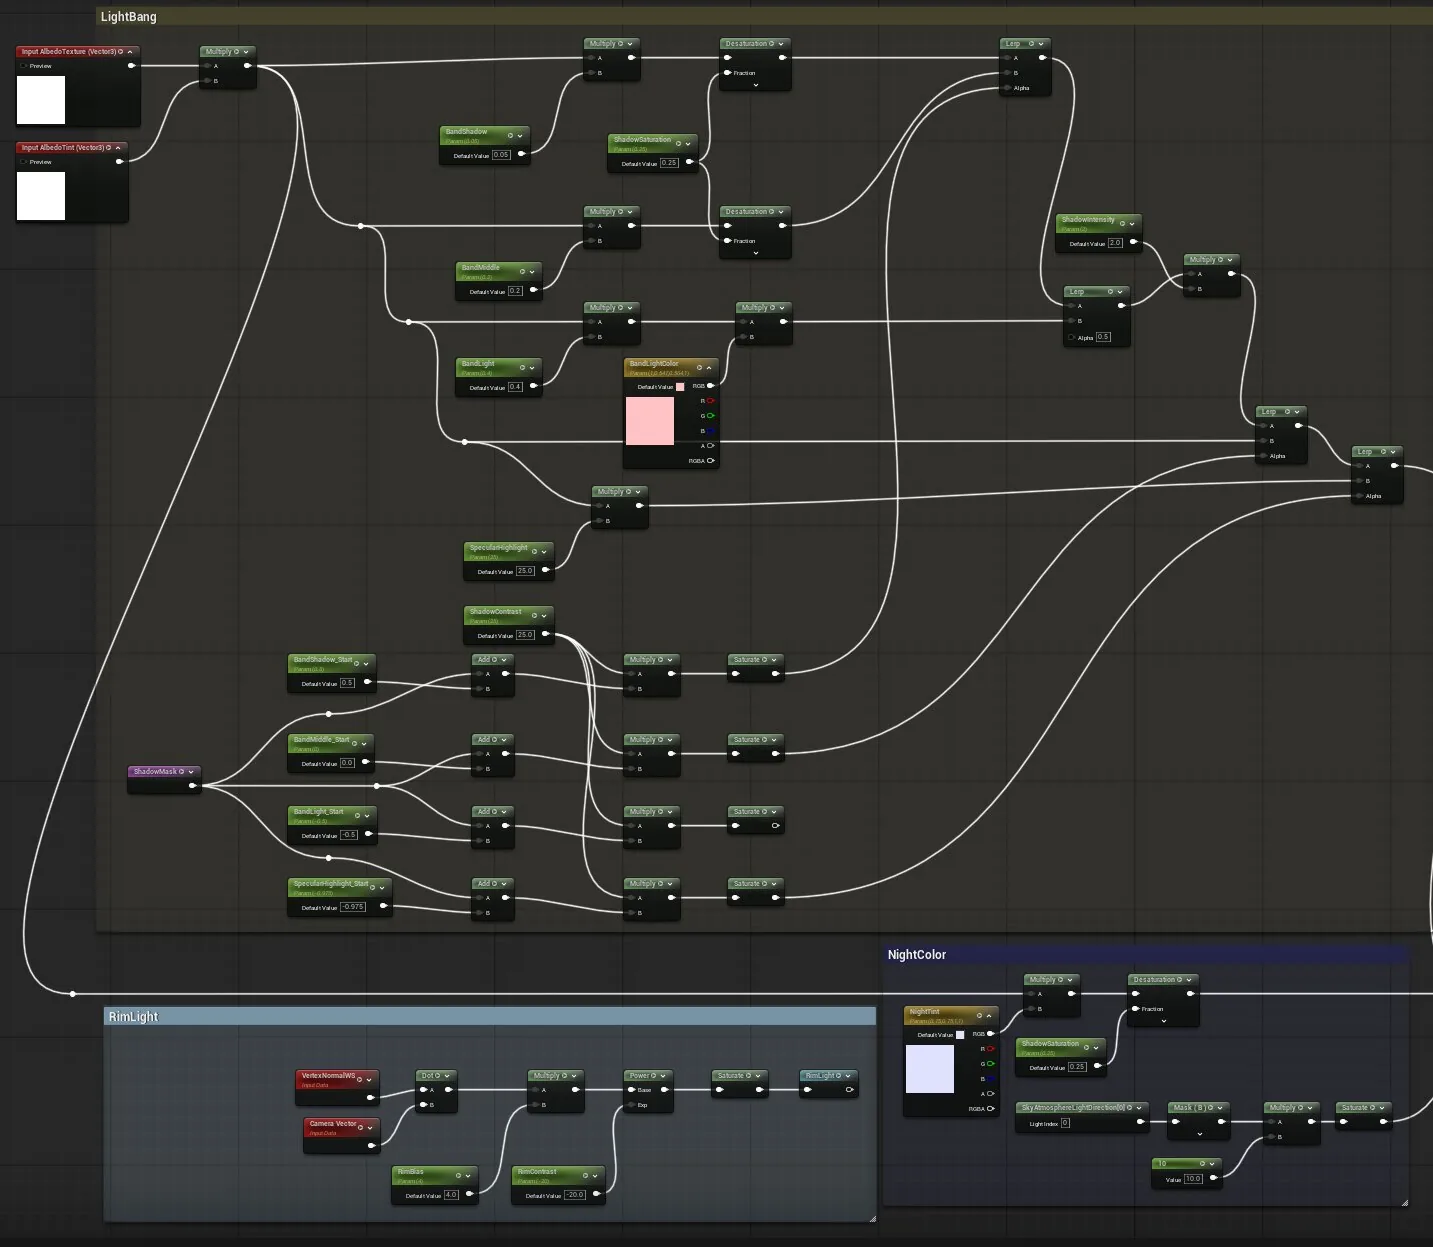The width and height of the screenshot is (1433, 1247).
Task: Select the NightColor comment box title
Action: (917, 955)
